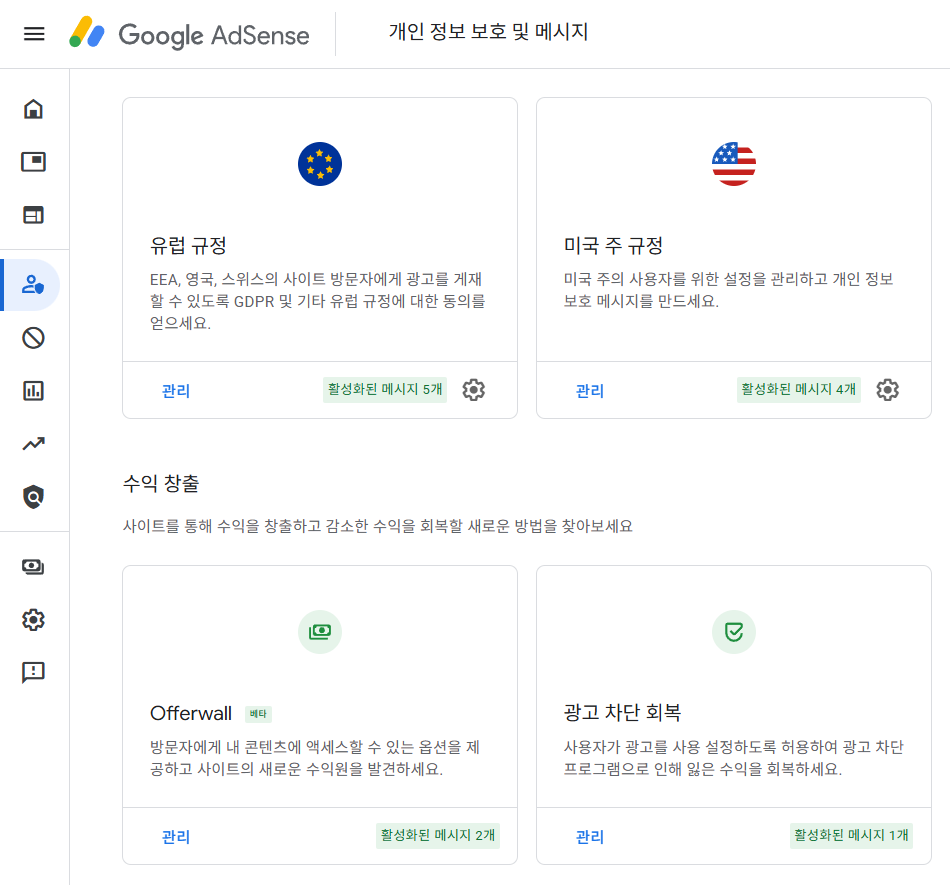Open Reports sidebar icon
Screen dimensions: 950x885
point(34,391)
